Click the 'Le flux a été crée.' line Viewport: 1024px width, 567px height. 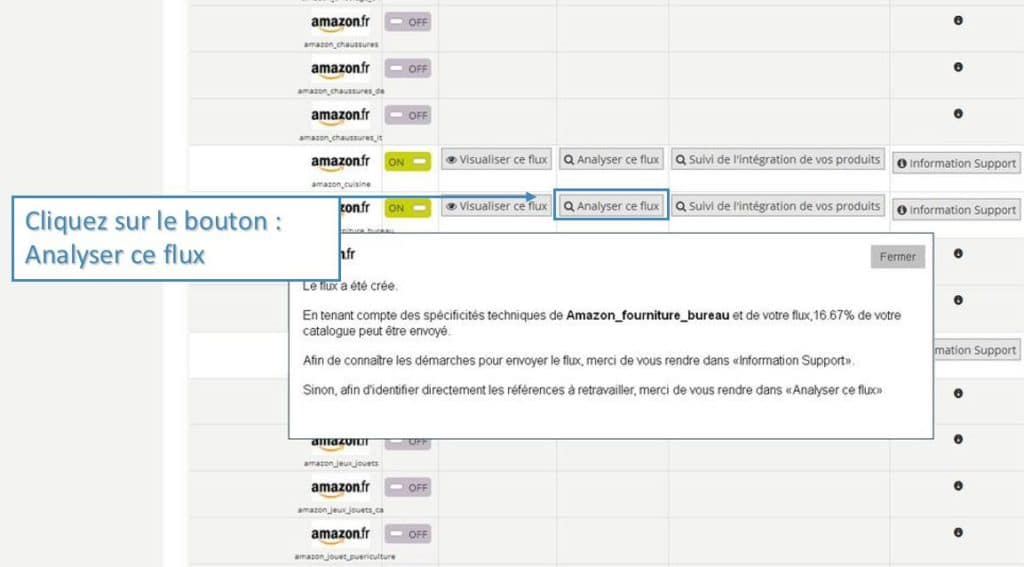coord(349,286)
